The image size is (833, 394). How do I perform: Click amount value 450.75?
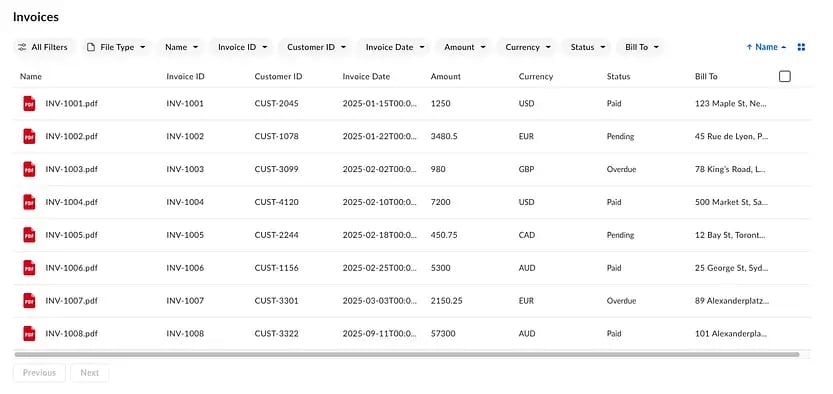[x=444, y=235]
